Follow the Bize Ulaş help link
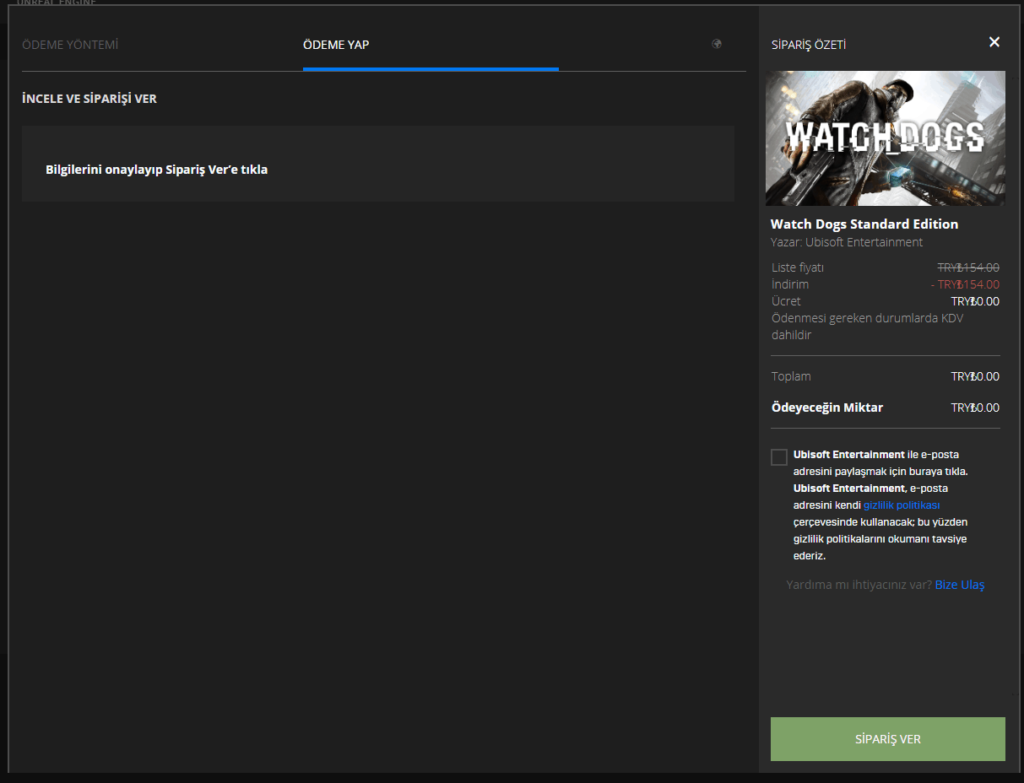1024x783 pixels. pos(959,584)
